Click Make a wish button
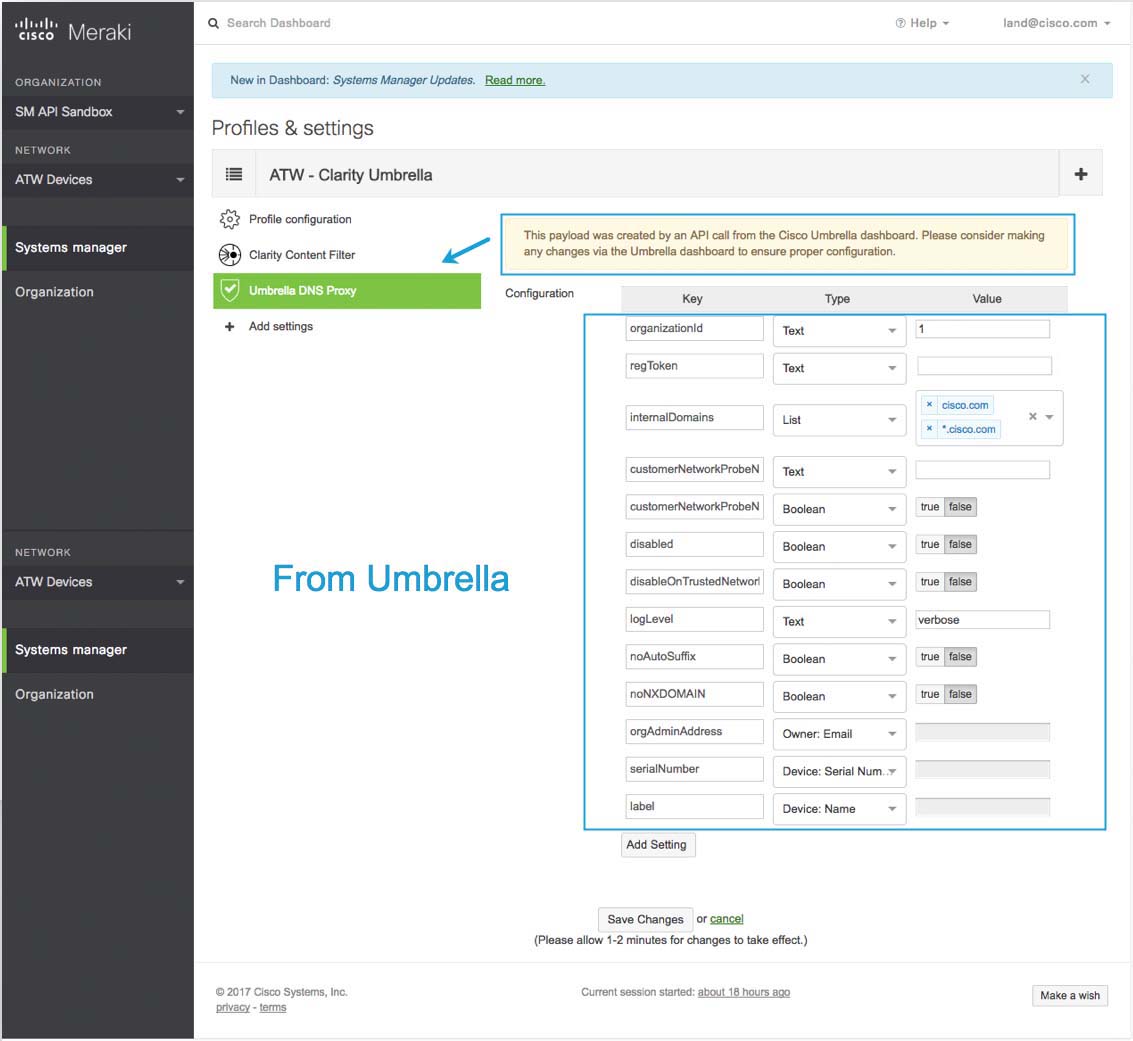Screen dimensions: 1133x1041 (x=1069, y=995)
